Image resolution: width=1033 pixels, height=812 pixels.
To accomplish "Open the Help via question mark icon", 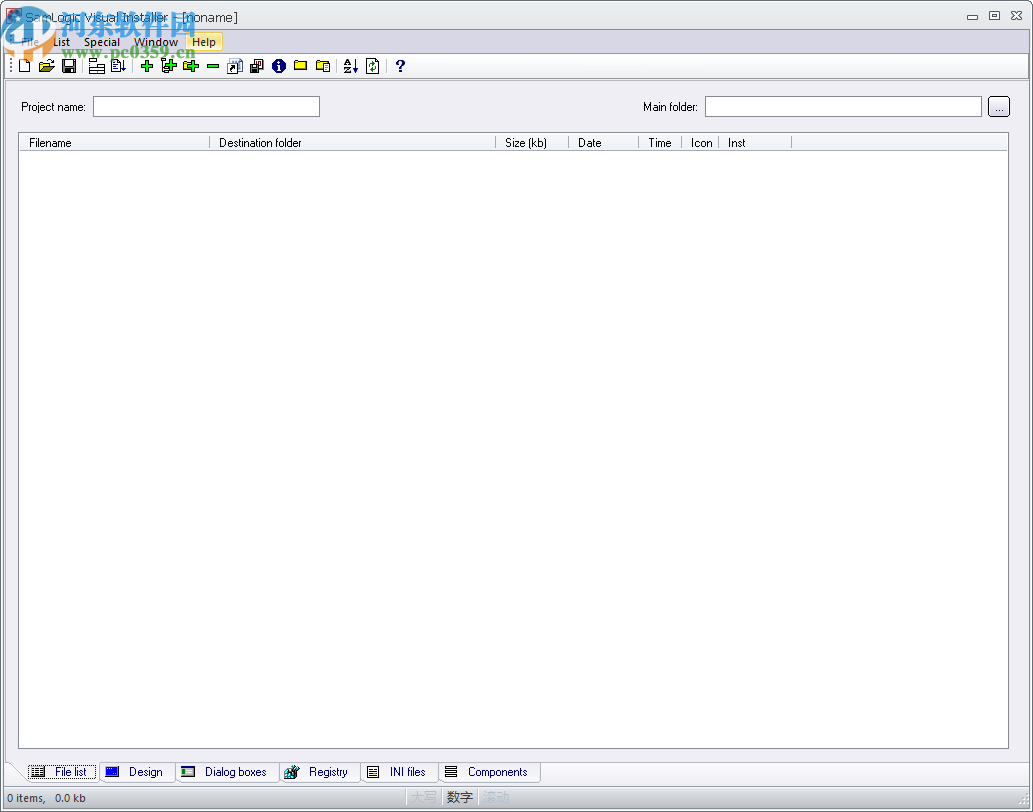I will (x=398, y=66).
